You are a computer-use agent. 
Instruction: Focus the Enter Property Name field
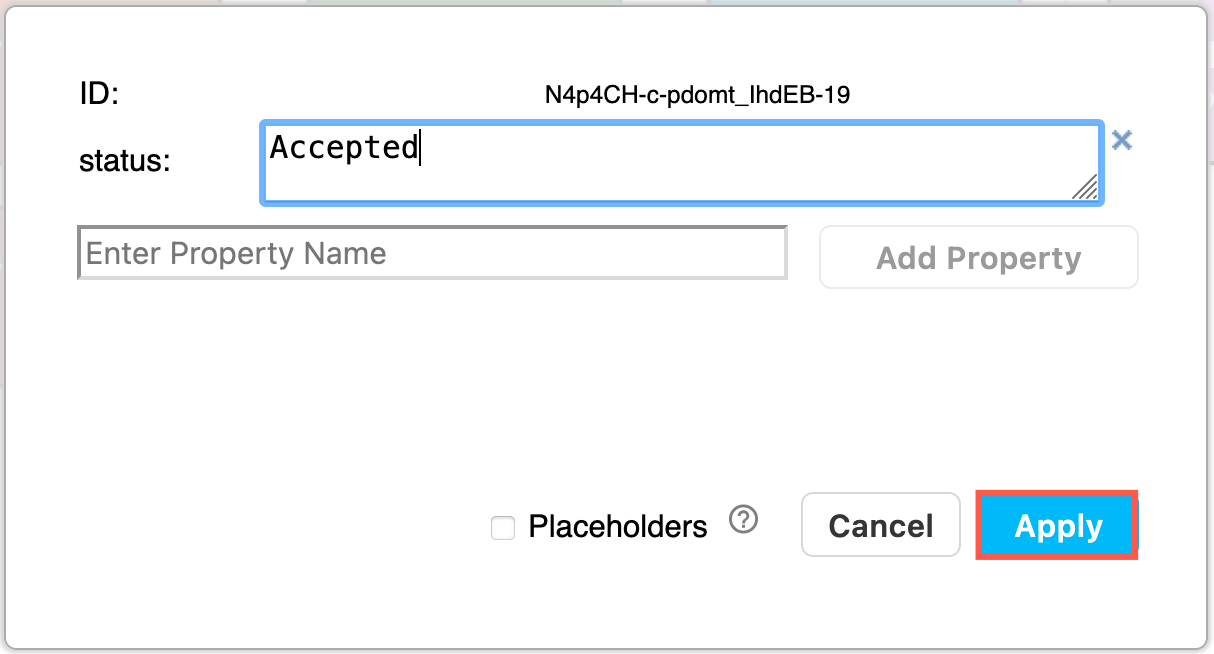(432, 252)
